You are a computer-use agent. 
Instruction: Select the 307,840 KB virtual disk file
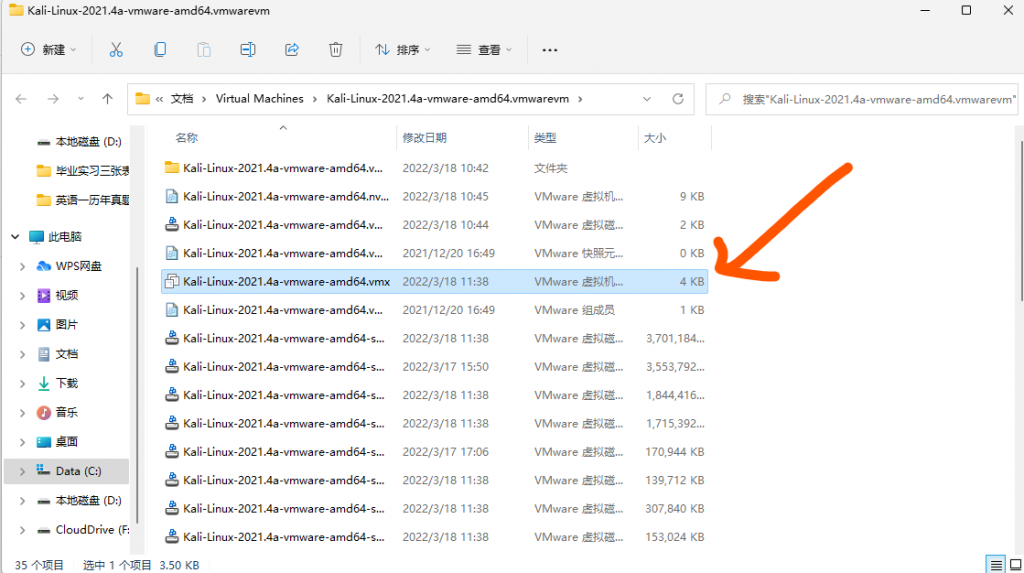pyautogui.click(x=434, y=509)
